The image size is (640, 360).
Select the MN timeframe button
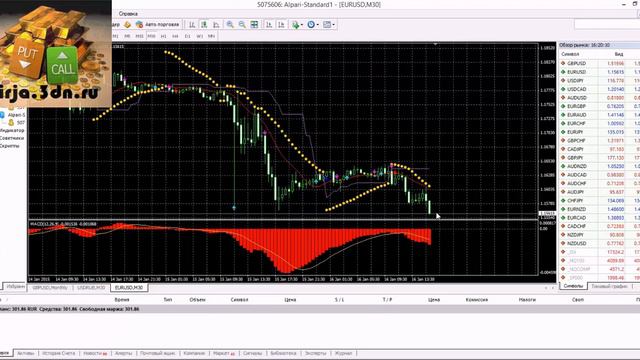(211, 36)
